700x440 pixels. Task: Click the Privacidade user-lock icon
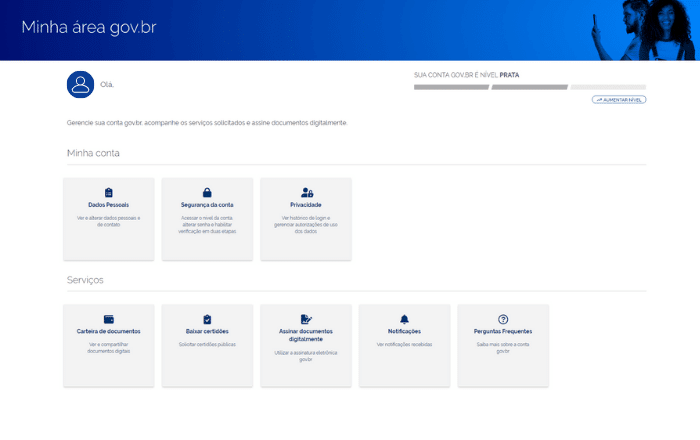coord(306,192)
